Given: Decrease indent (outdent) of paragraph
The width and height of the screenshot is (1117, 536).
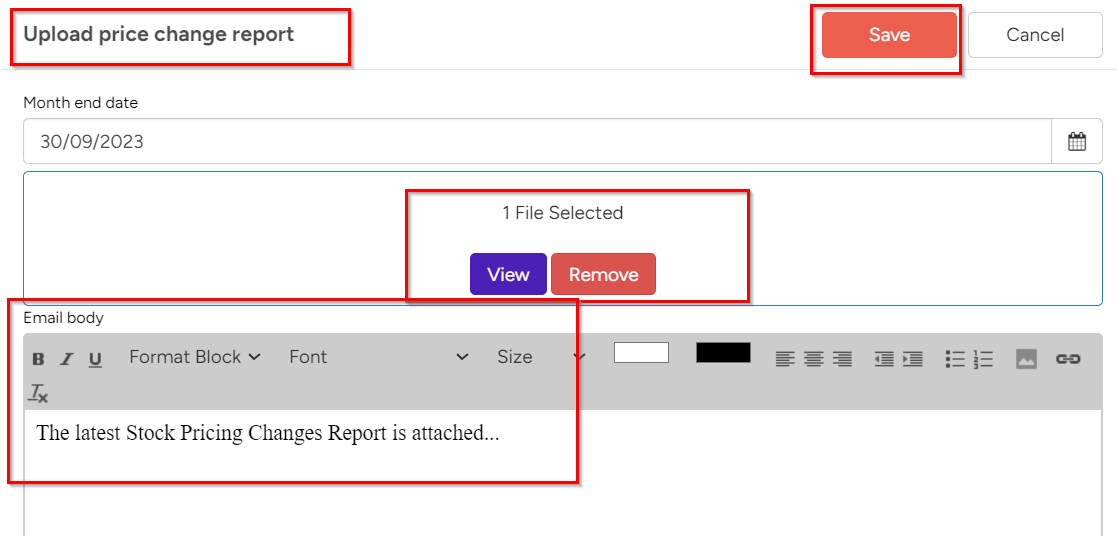Looking at the screenshot, I should pos(884,359).
